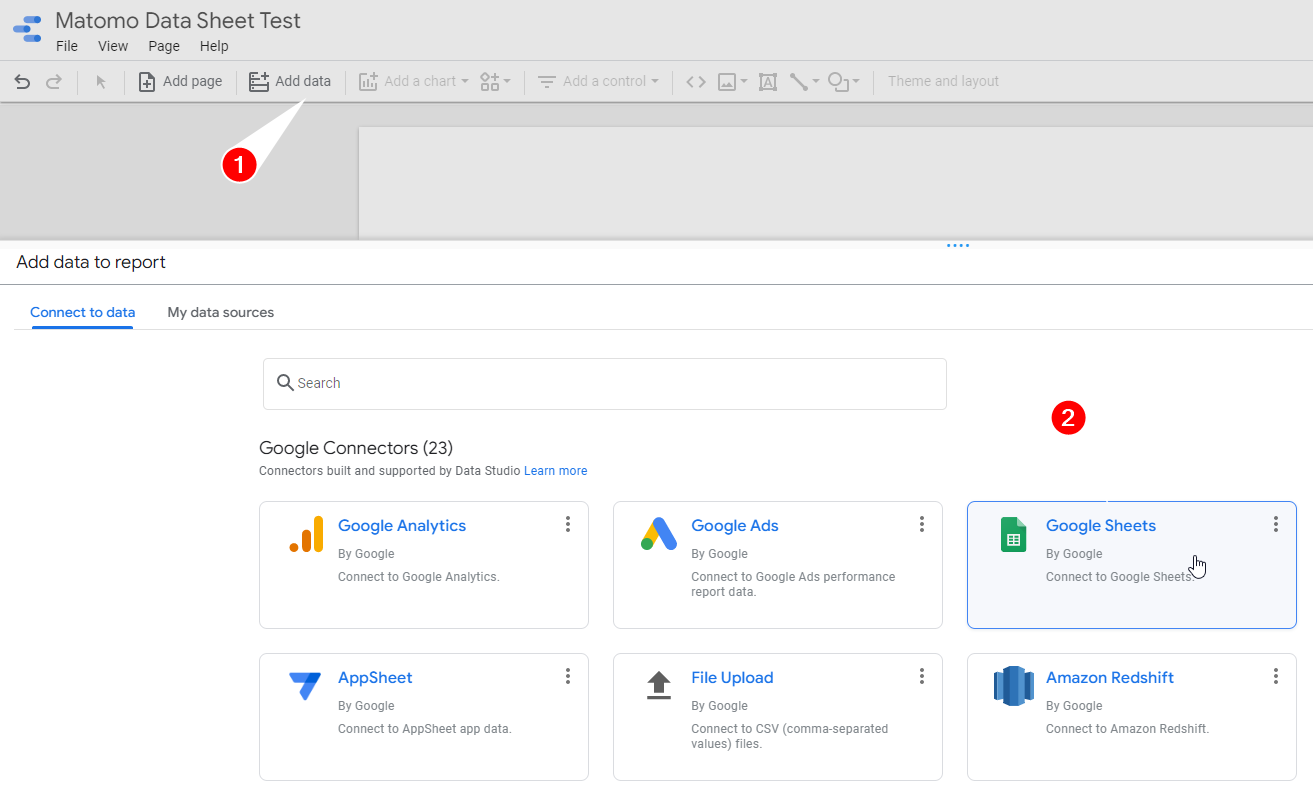Open the File menu
Screen dimensions: 1313x791
67,46
